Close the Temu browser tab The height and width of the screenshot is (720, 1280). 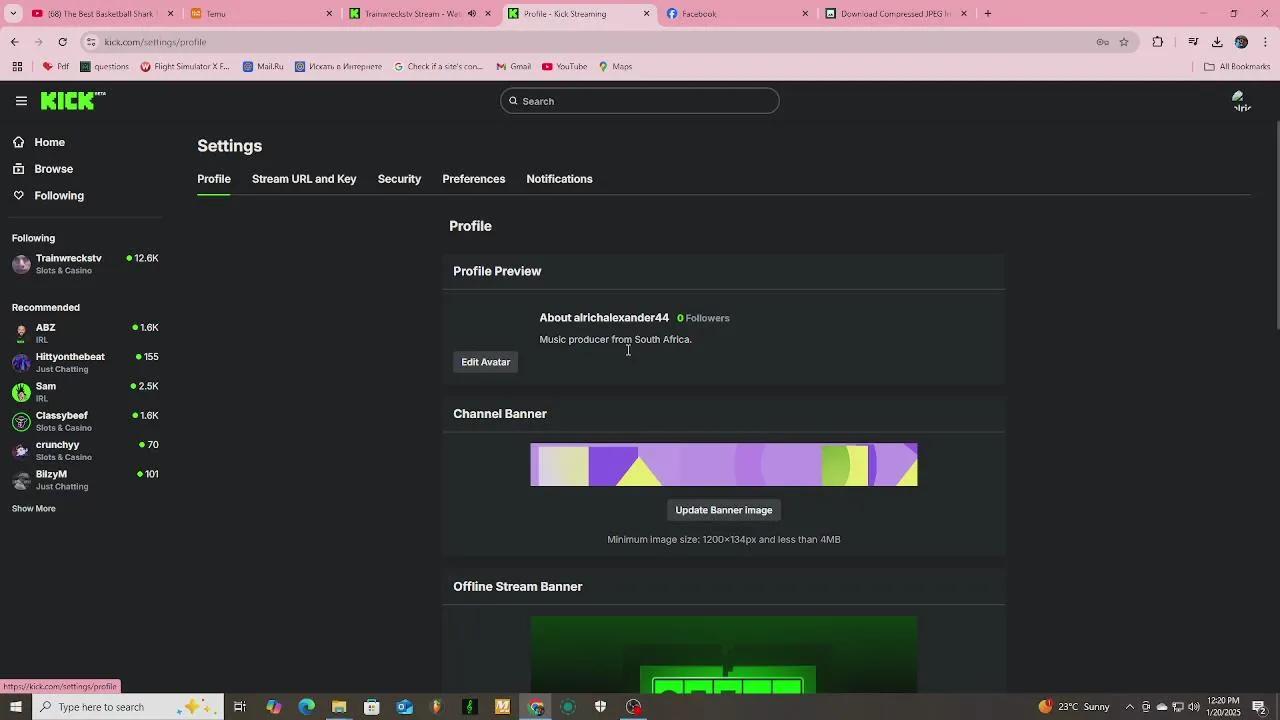pos(329,14)
